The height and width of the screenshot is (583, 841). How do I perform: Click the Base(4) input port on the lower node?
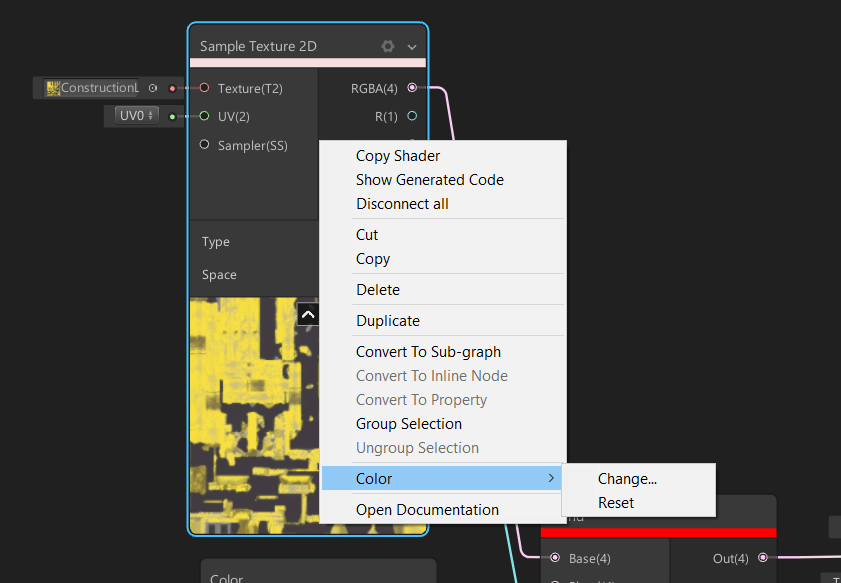click(553, 558)
